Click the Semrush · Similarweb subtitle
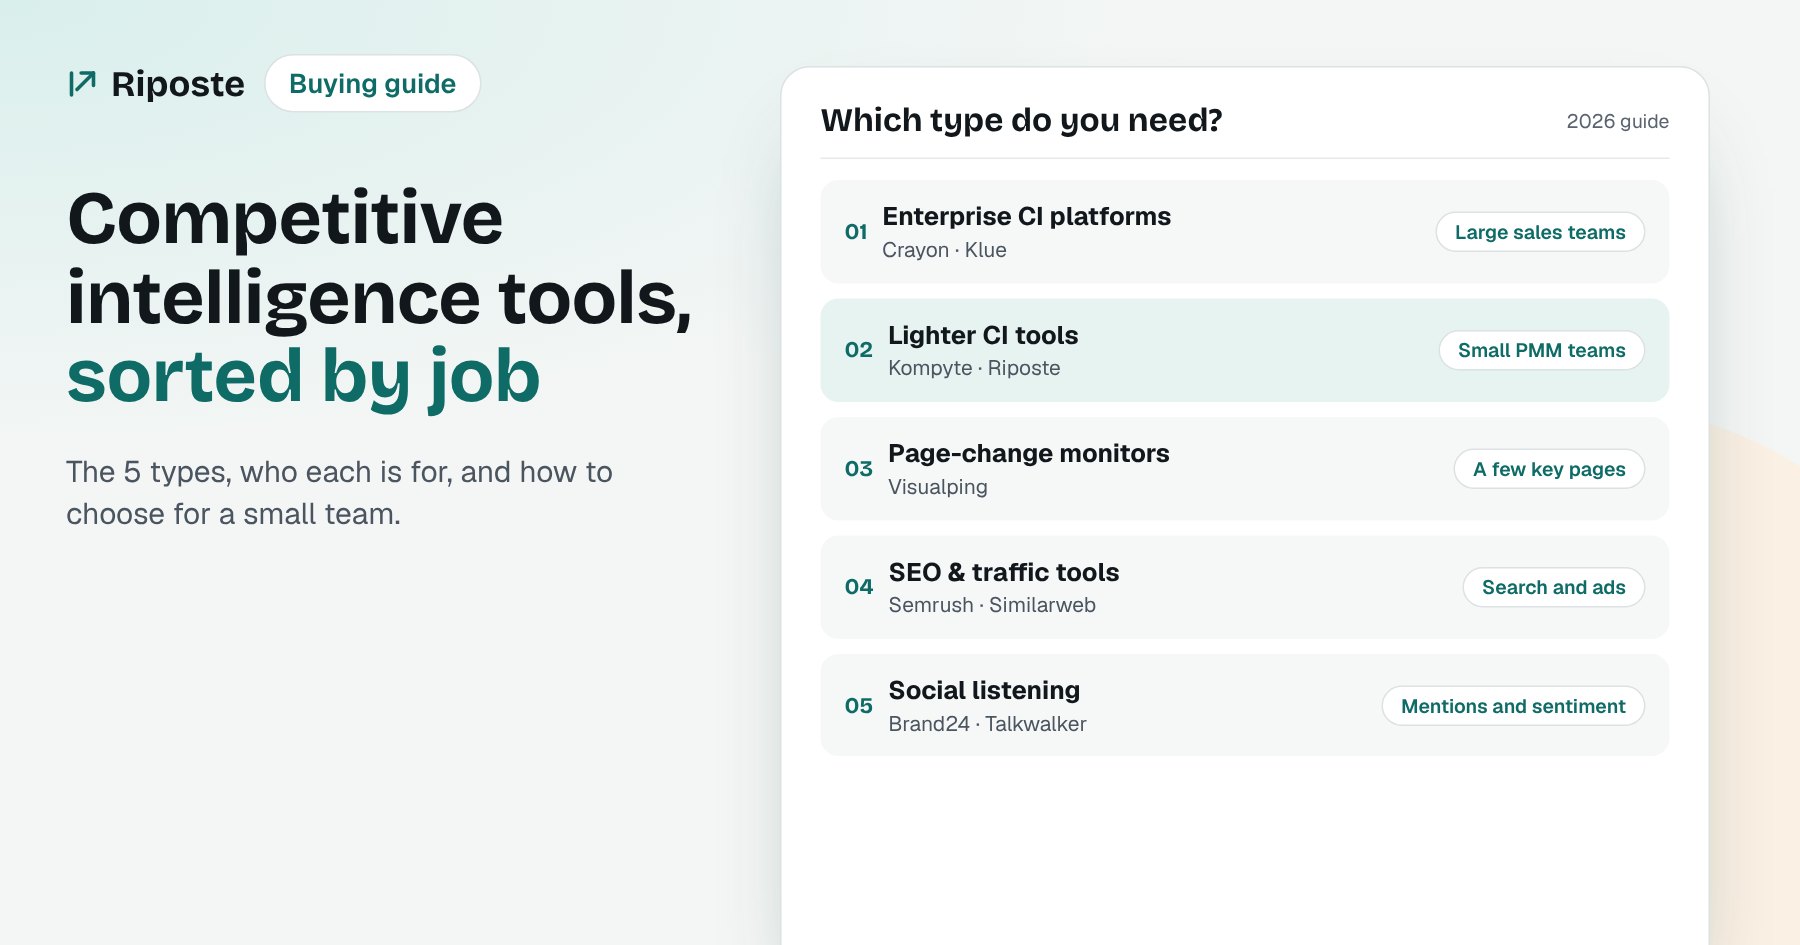The width and height of the screenshot is (1800, 945). pos(992,605)
